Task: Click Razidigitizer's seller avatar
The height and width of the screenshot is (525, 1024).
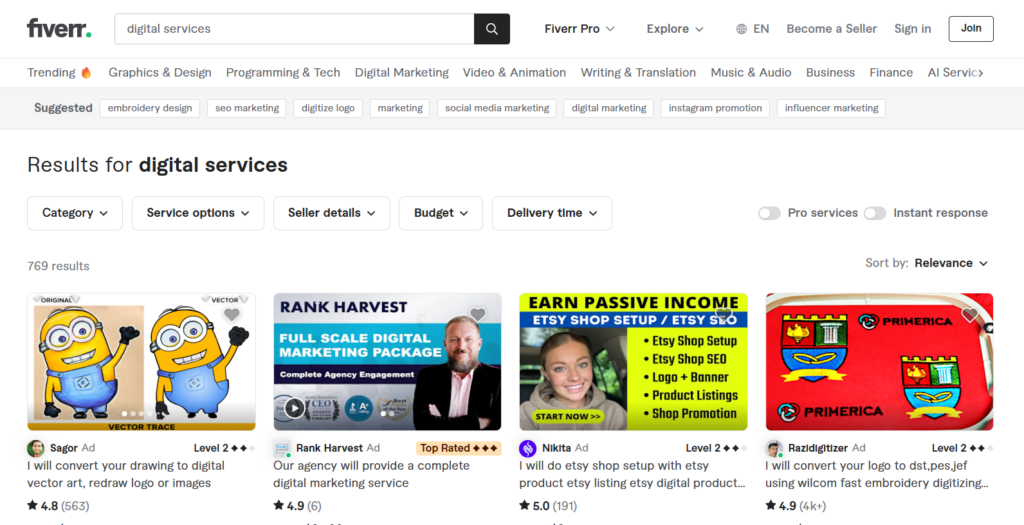Action: (x=774, y=449)
